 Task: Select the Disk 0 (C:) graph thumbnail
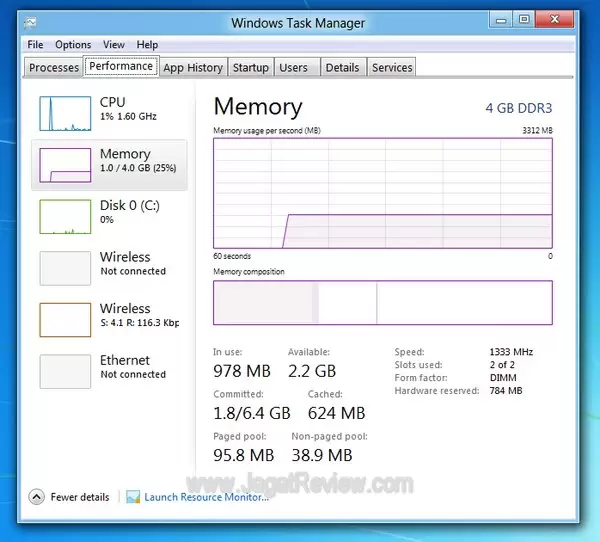pyautogui.click(x=65, y=217)
